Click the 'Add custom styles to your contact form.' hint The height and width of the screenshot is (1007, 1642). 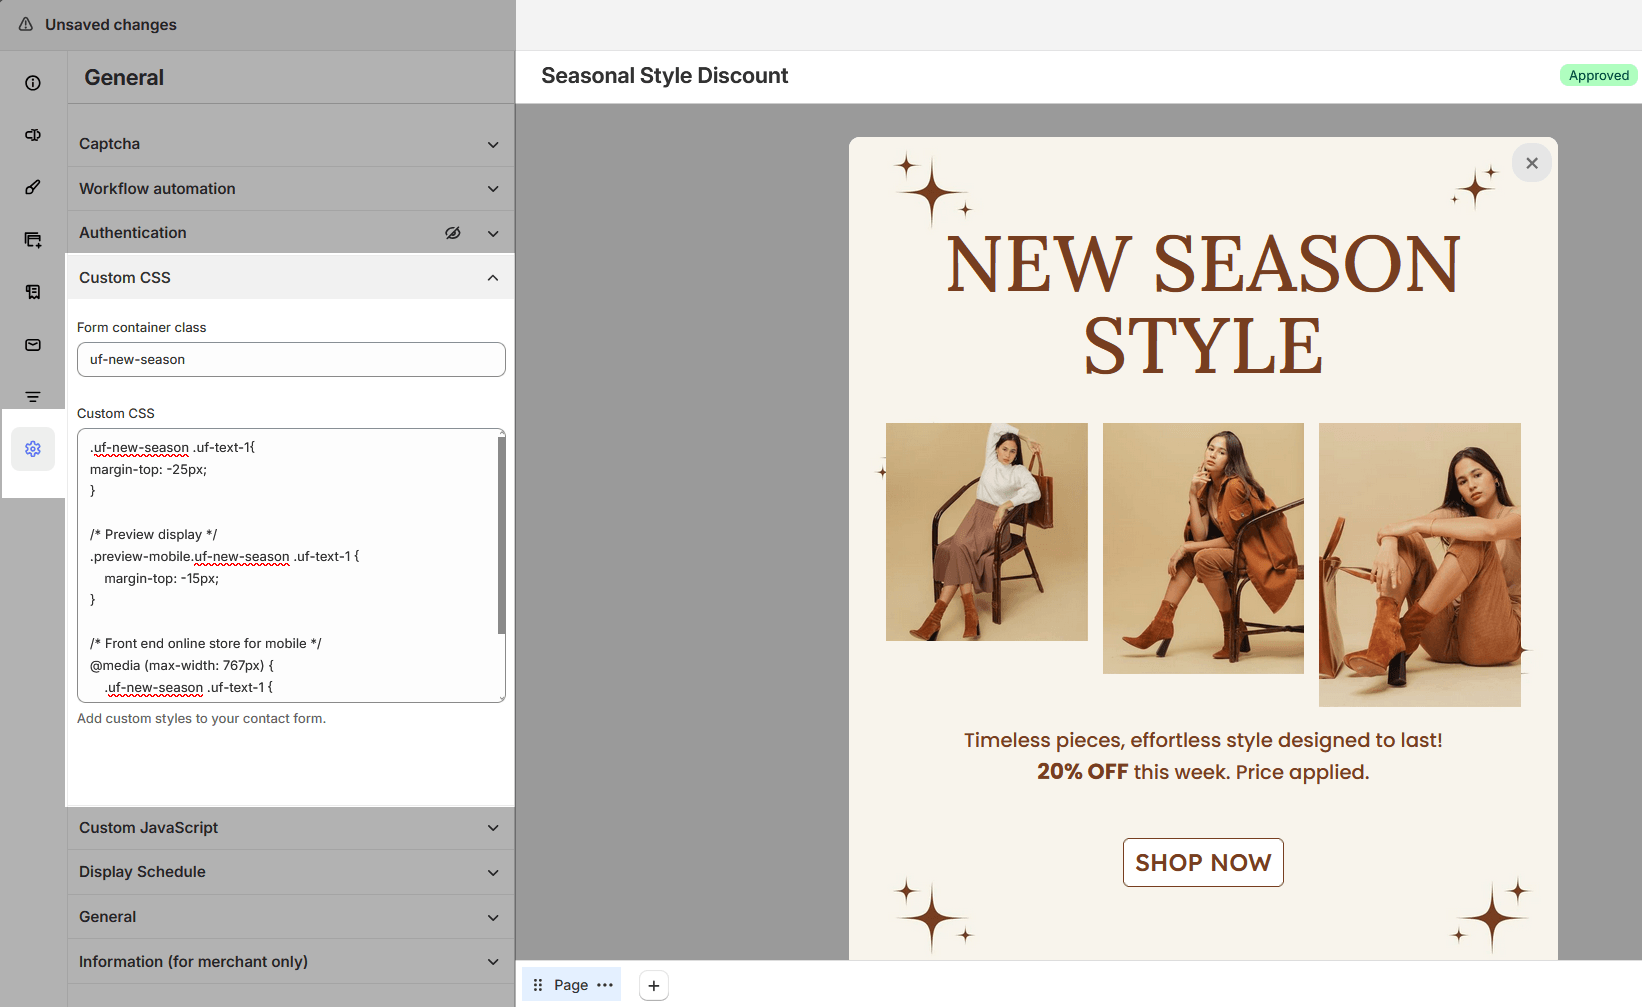202,718
